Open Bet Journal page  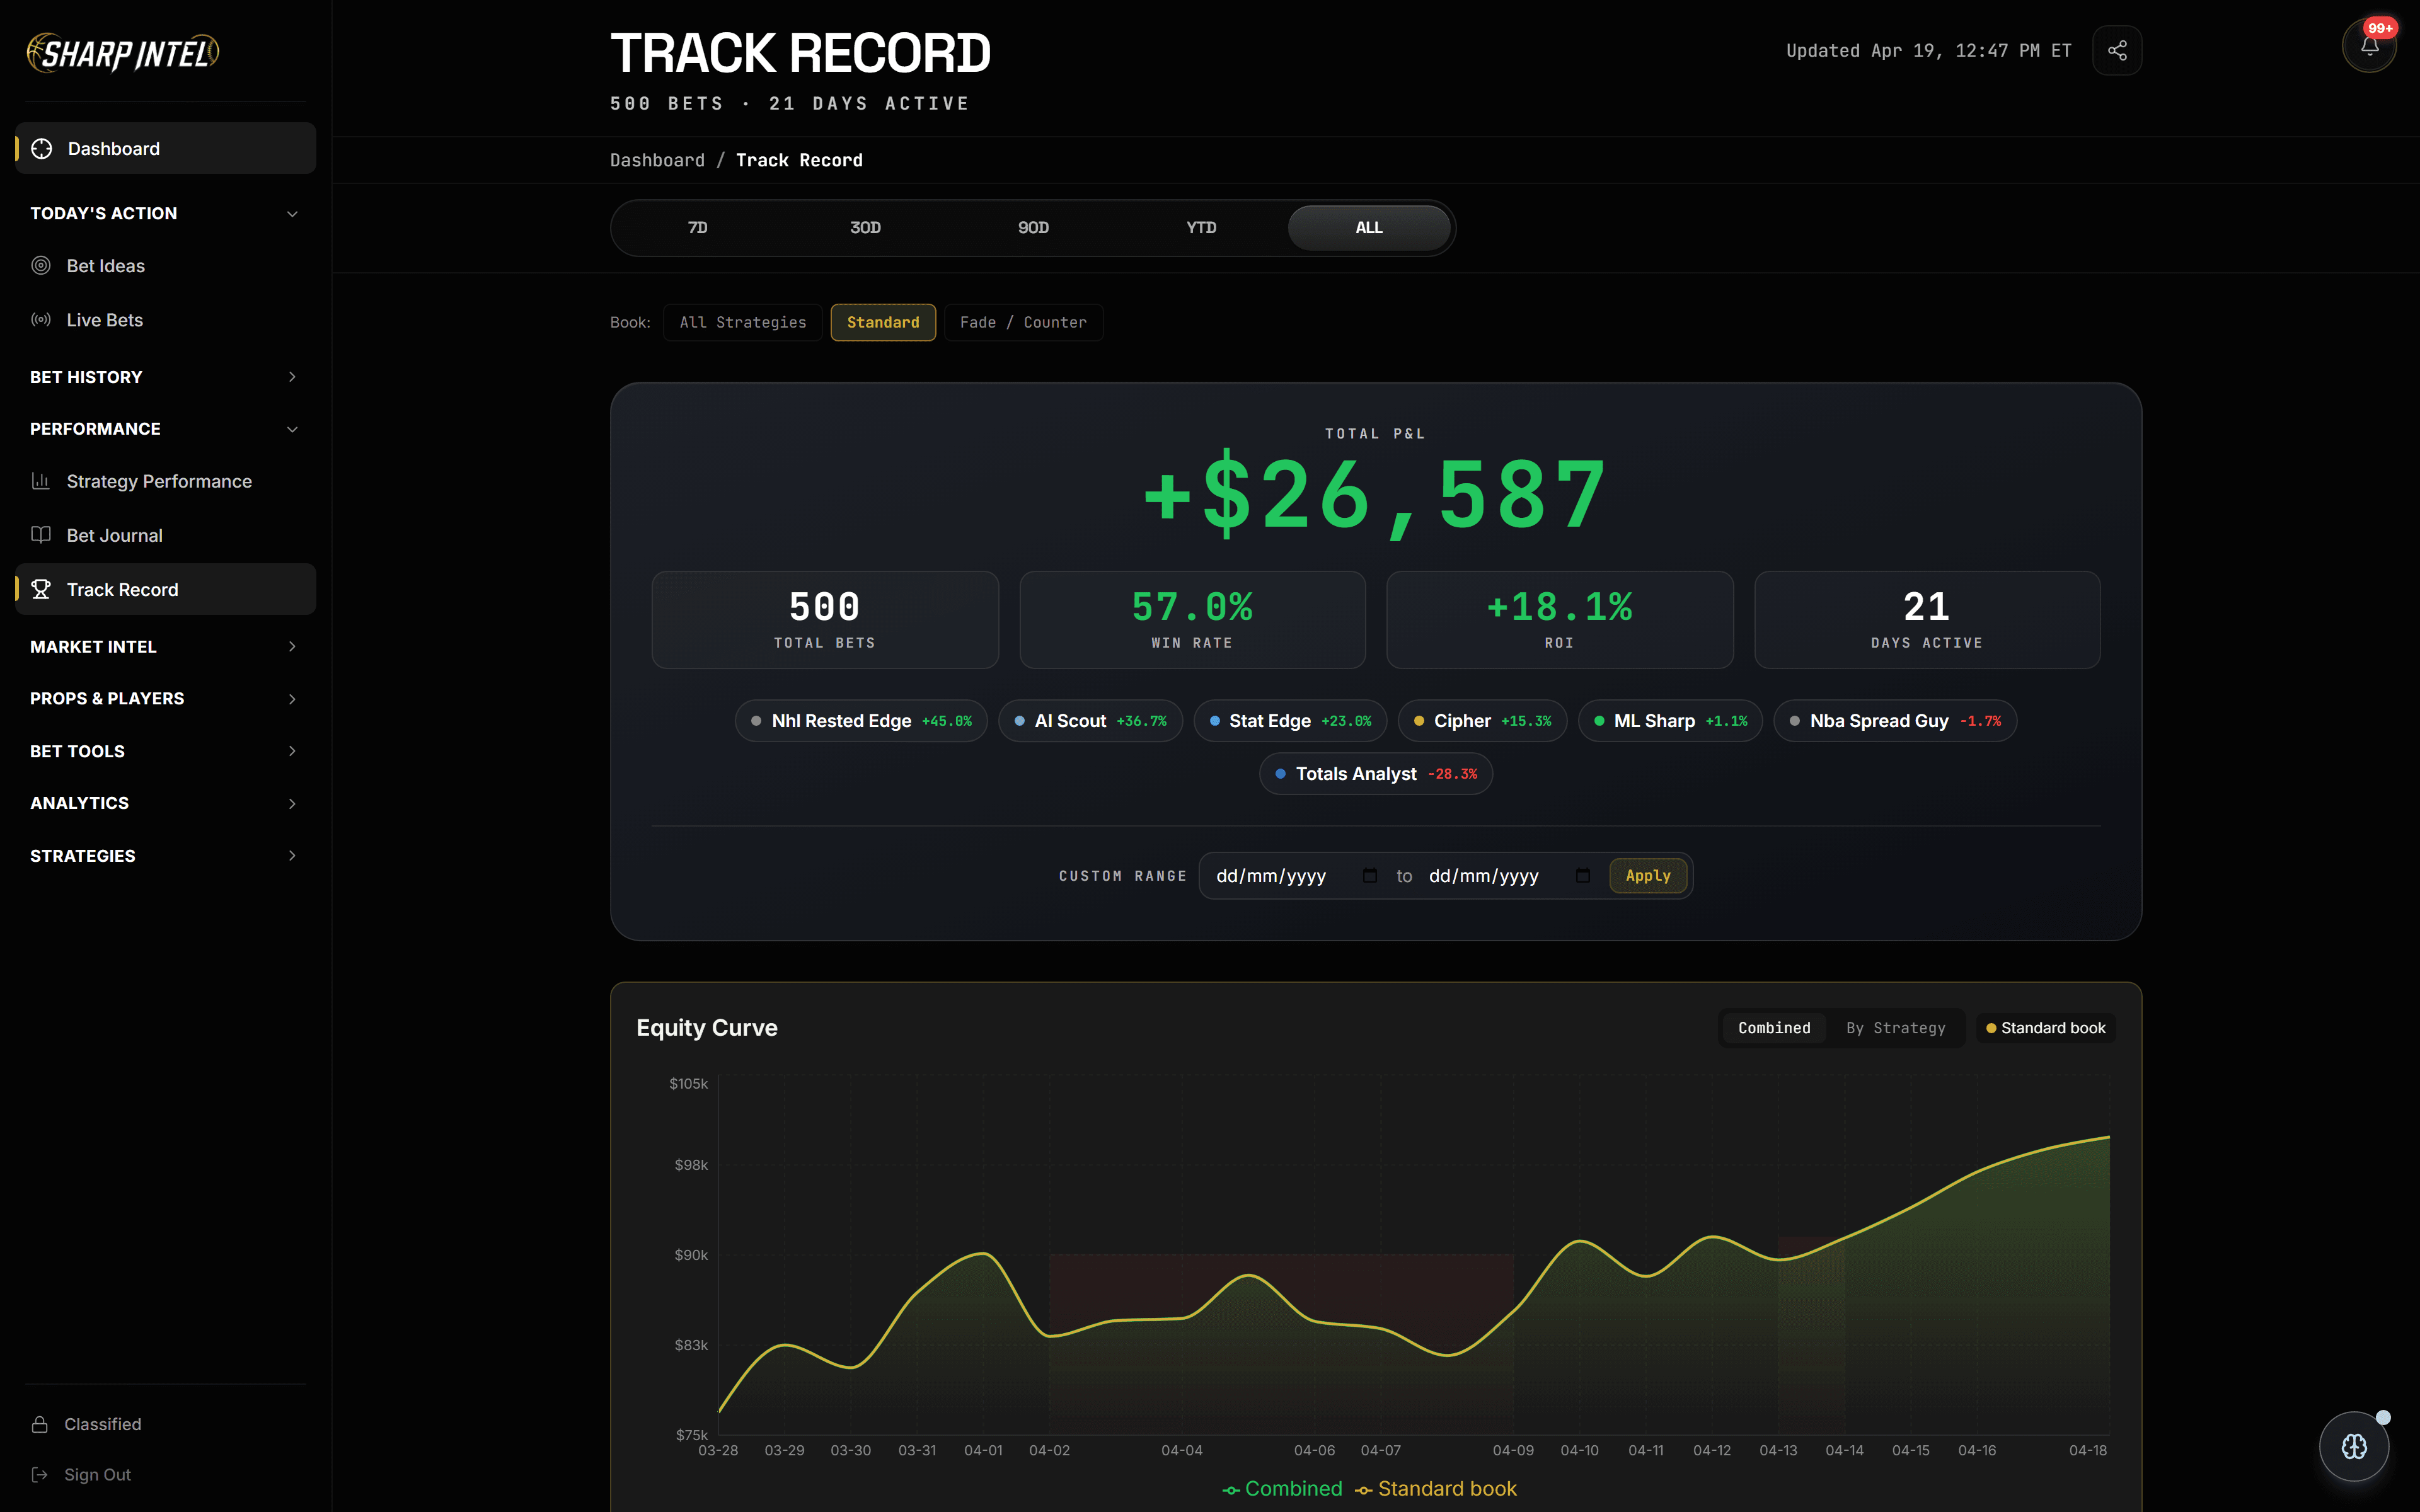pyautogui.click(x=165, y=535)
